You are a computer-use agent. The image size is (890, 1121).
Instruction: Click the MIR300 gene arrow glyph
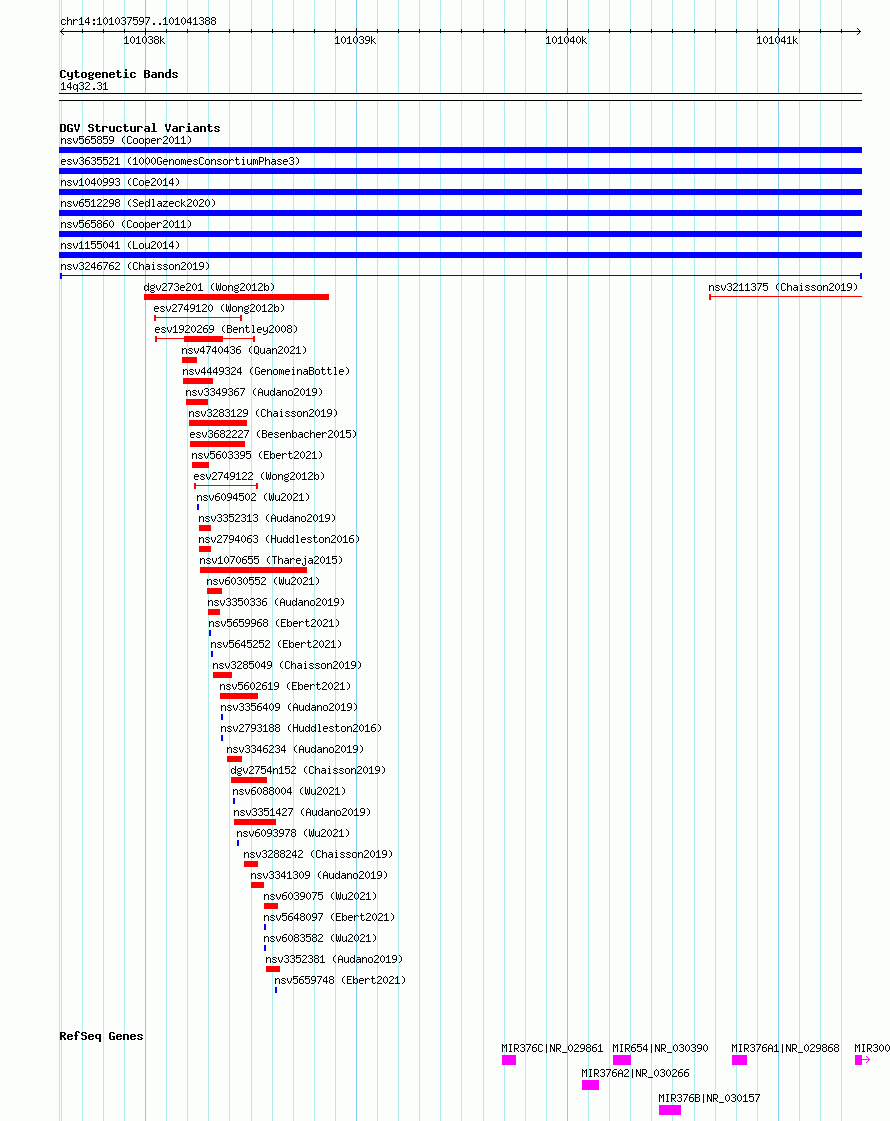tap(863, 1060)
